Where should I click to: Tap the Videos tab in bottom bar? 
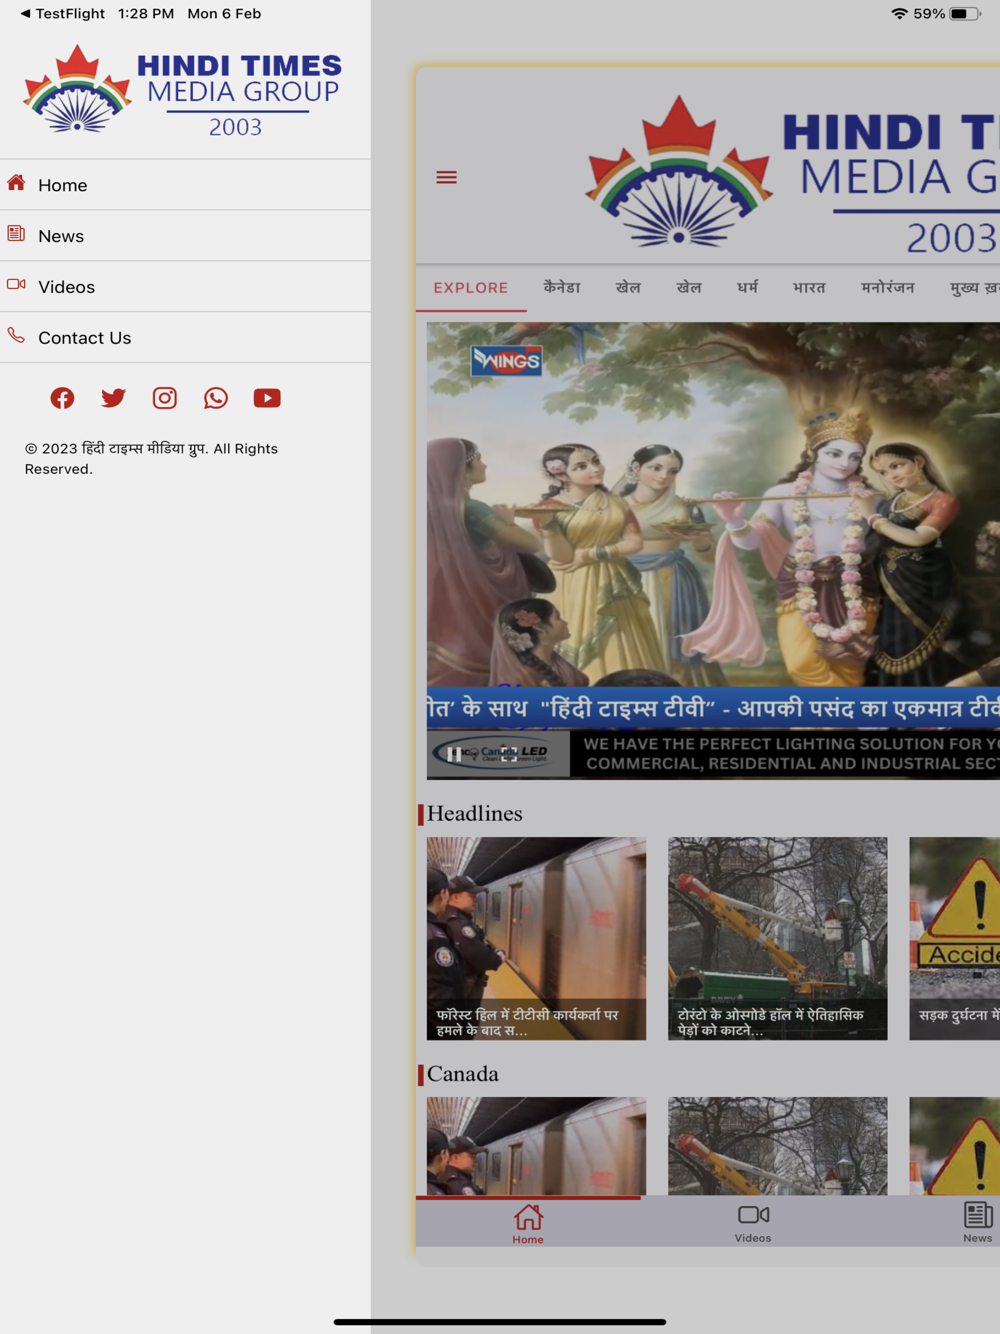(753, 1223)
